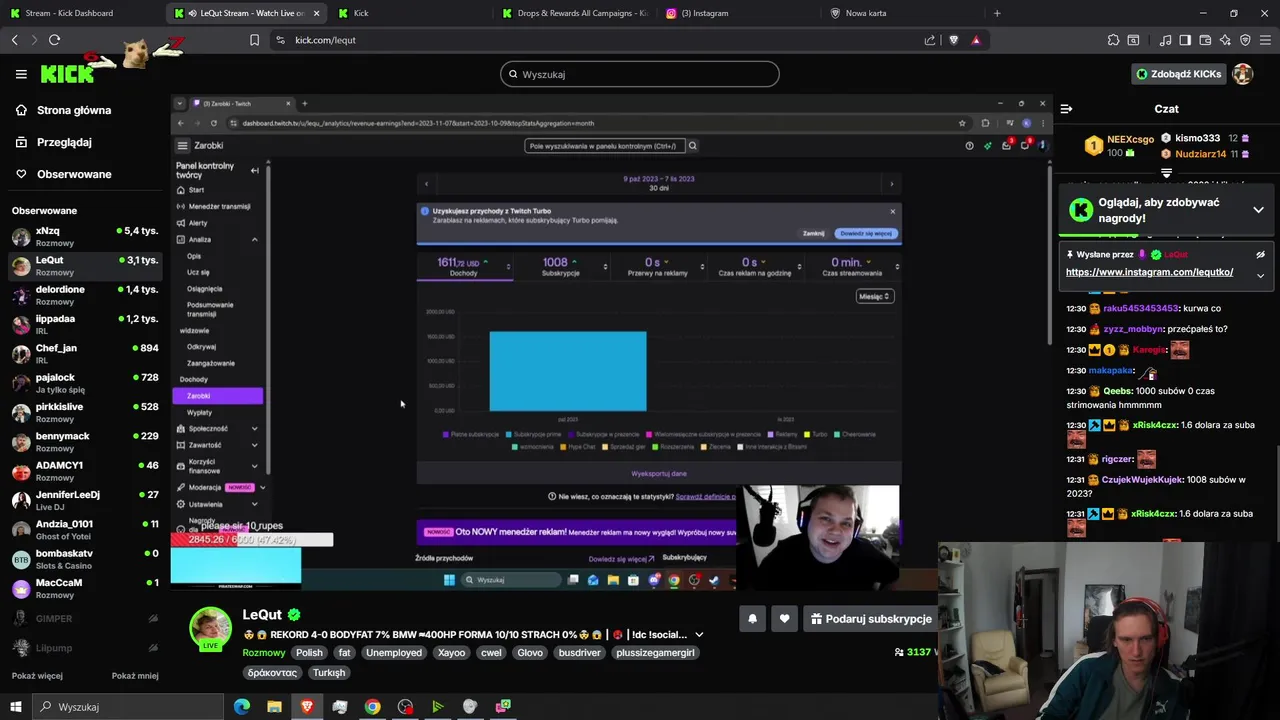1280x720 pixels.
Task: Select the Unemployed tag
Action: click(394, 653)
